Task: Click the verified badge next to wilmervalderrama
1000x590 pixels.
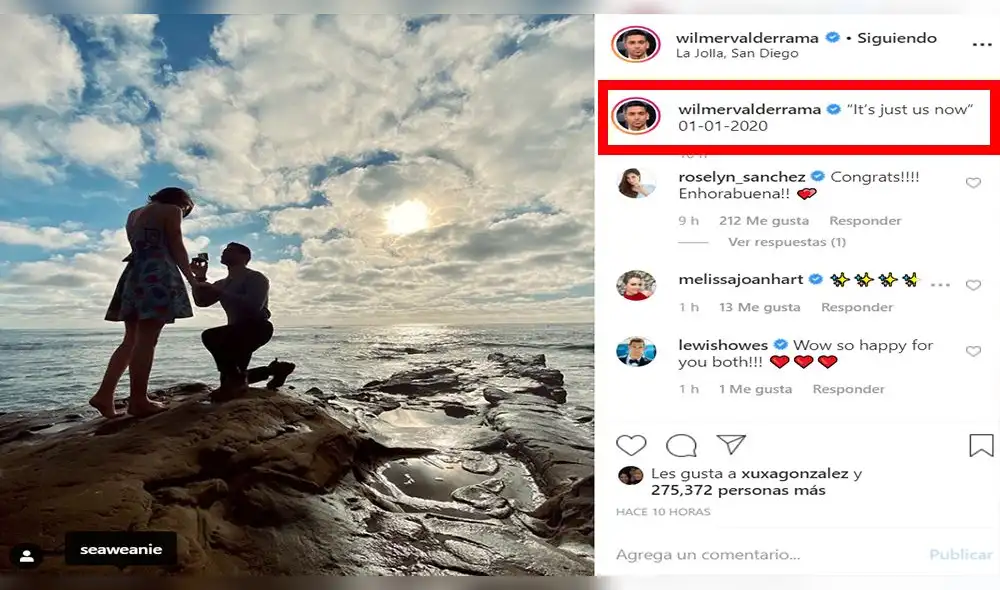Action: [x=830, y=37]
